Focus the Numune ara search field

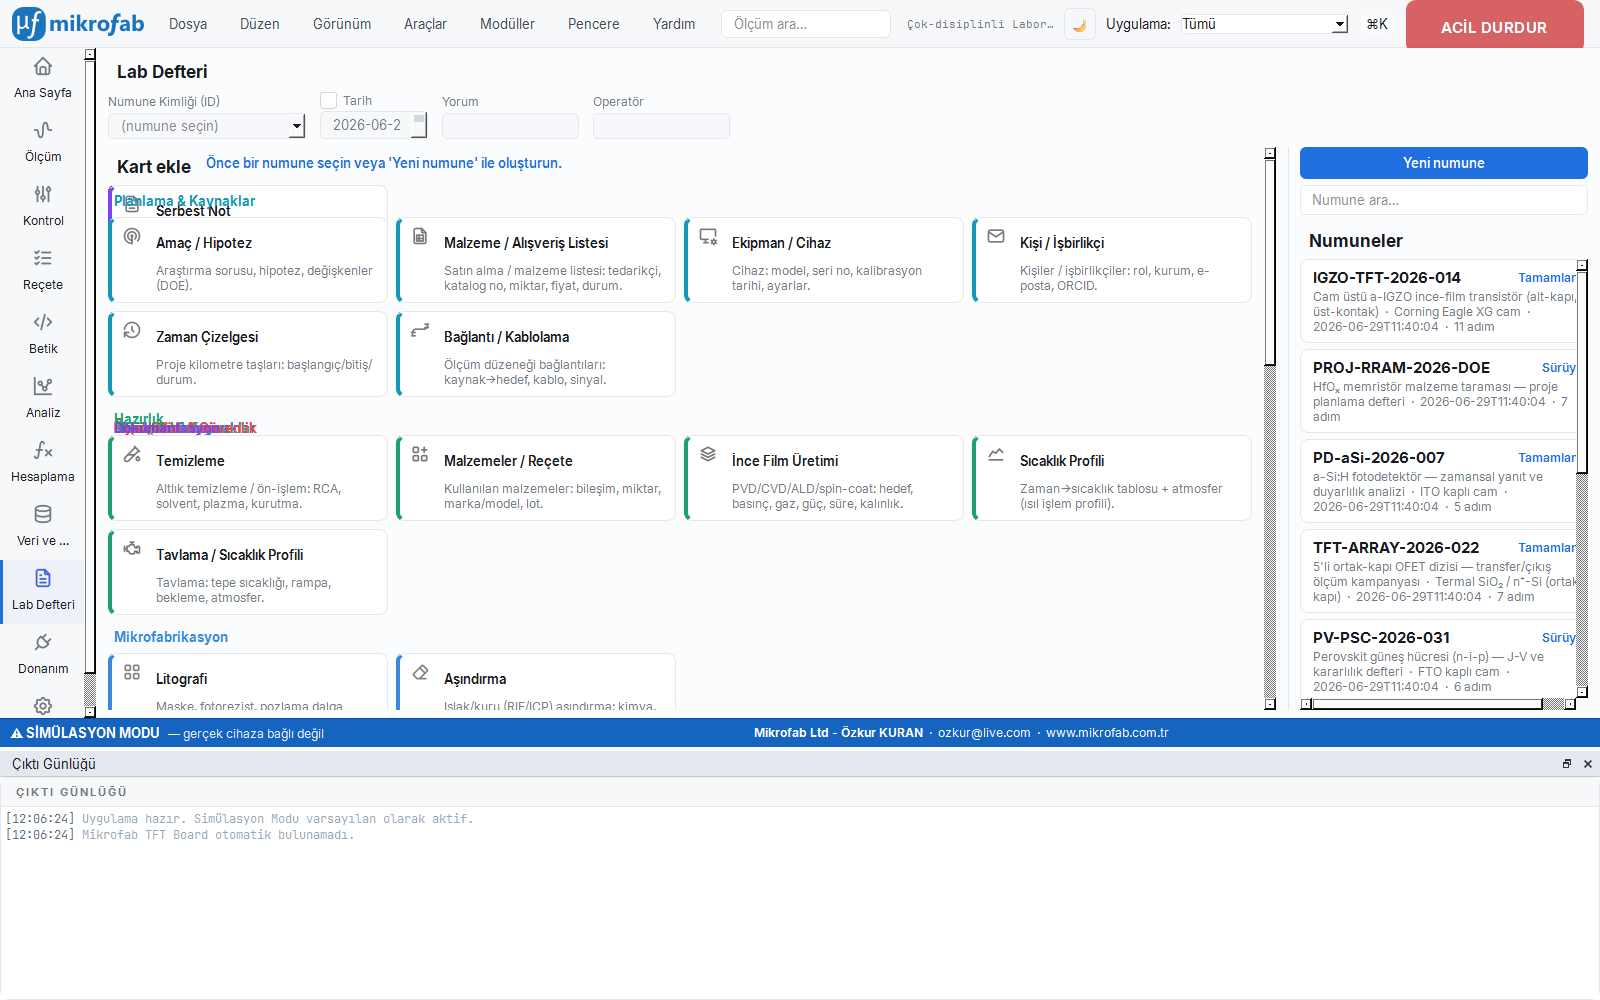1444,200
